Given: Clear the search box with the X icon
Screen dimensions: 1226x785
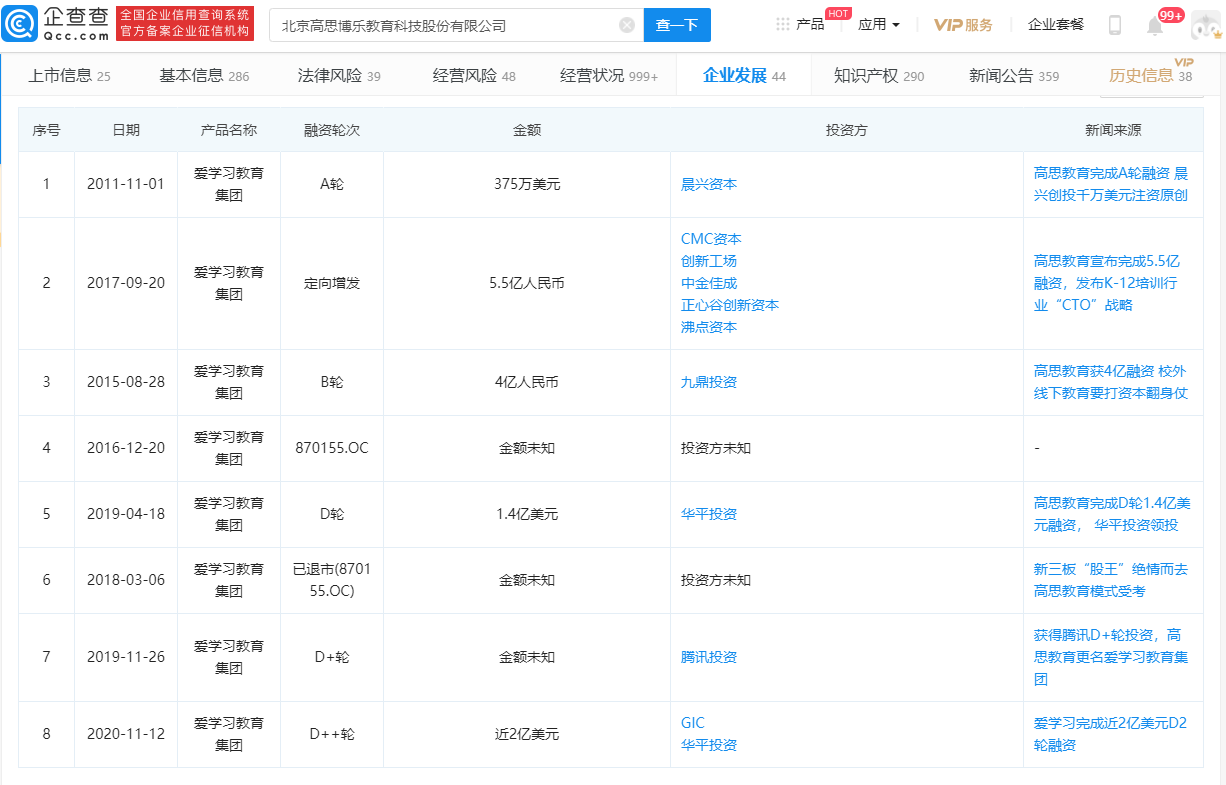Looking at the screenshot, I should click(627, 25).
